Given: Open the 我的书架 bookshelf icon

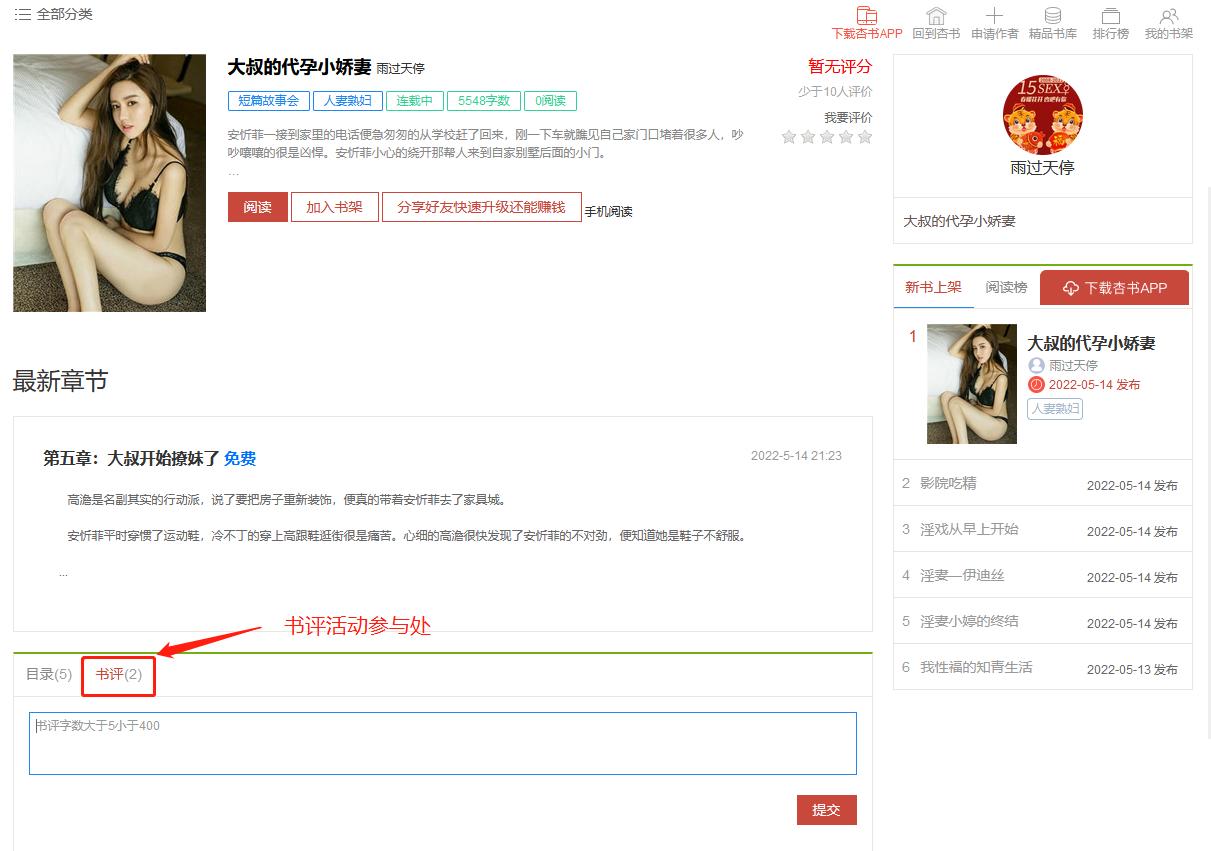Looking at the screenshot, I should pyautogui.click(x=1168, y=16).
